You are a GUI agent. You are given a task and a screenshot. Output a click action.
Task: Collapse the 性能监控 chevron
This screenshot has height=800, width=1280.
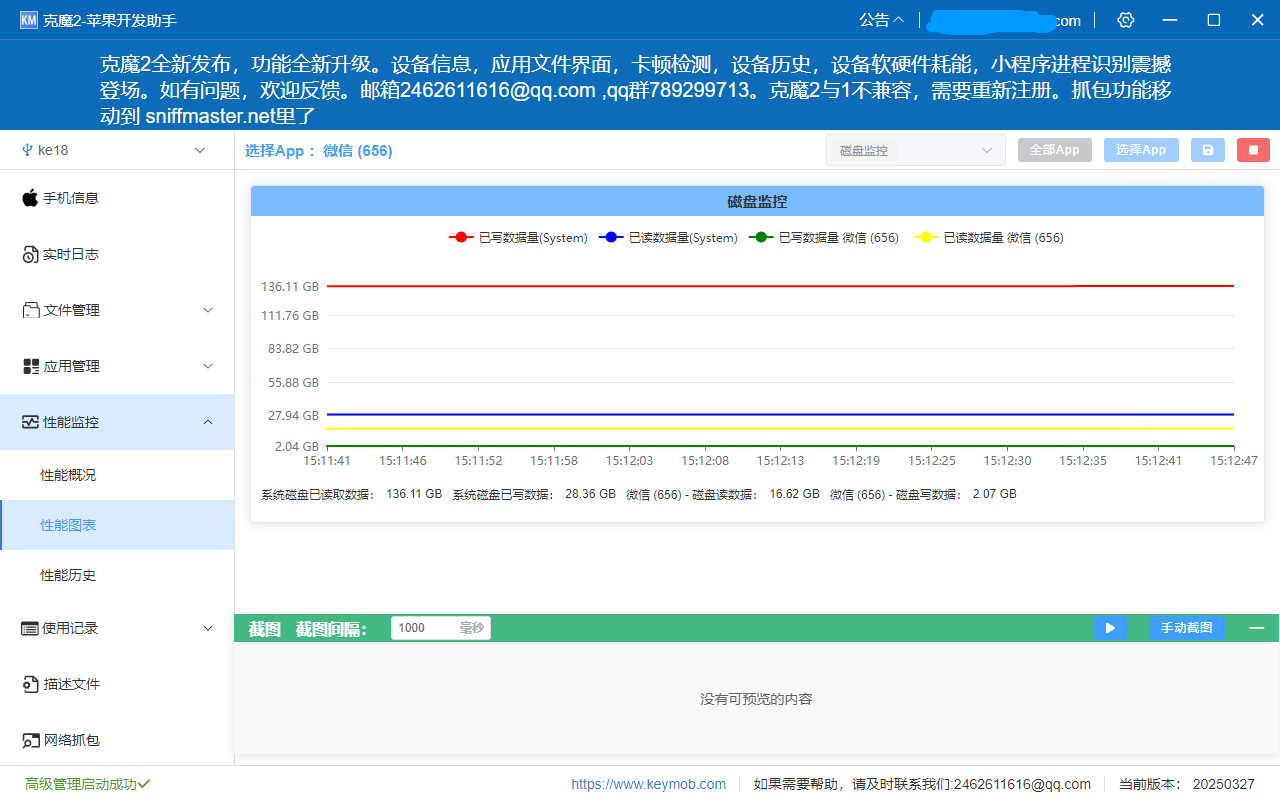click(208, 422)
